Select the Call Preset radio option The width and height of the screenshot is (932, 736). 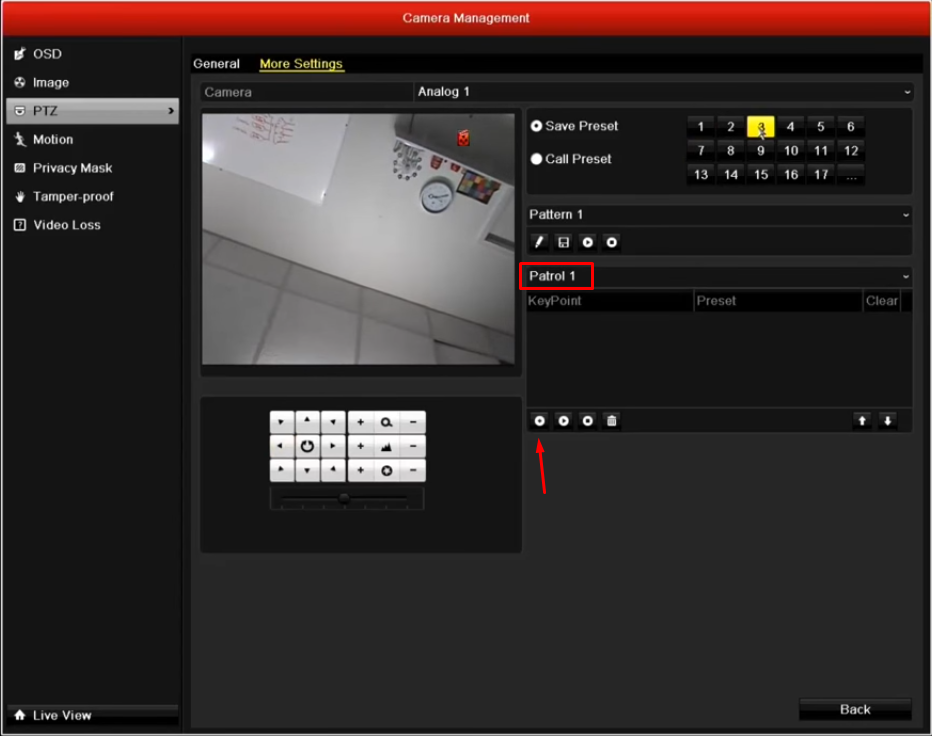[x=536, y=159]
